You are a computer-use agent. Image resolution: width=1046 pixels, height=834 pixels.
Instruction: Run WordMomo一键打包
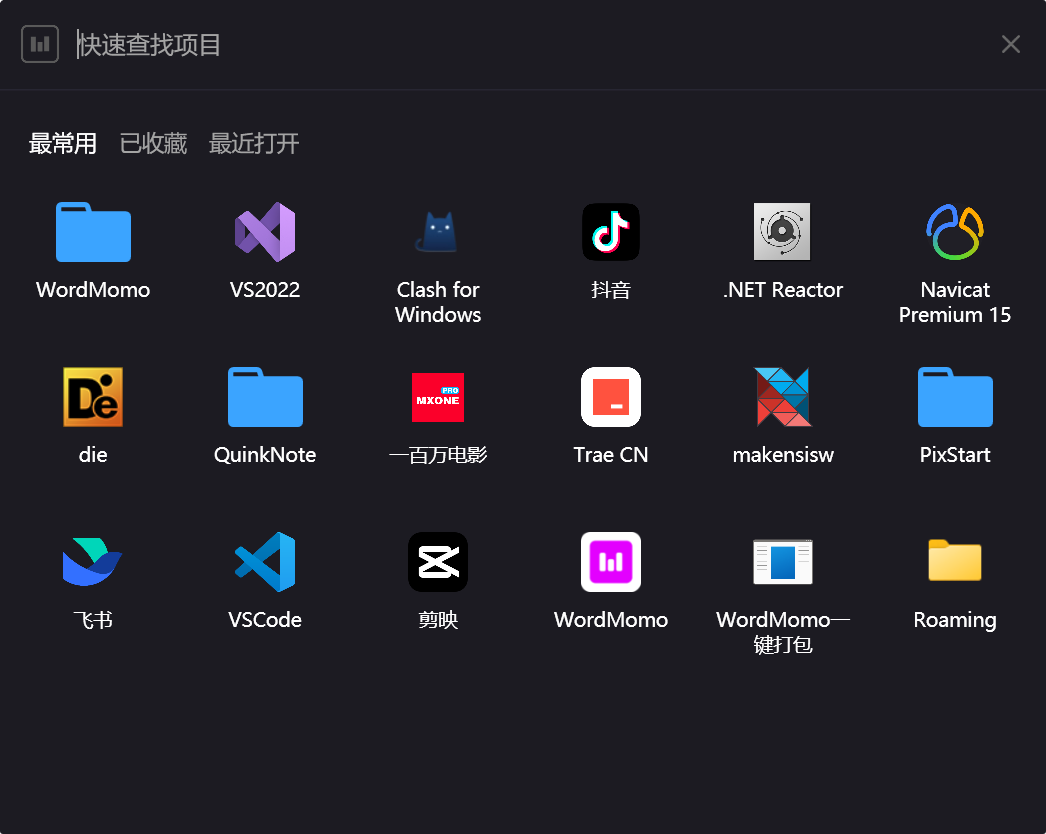pos(782,562)
